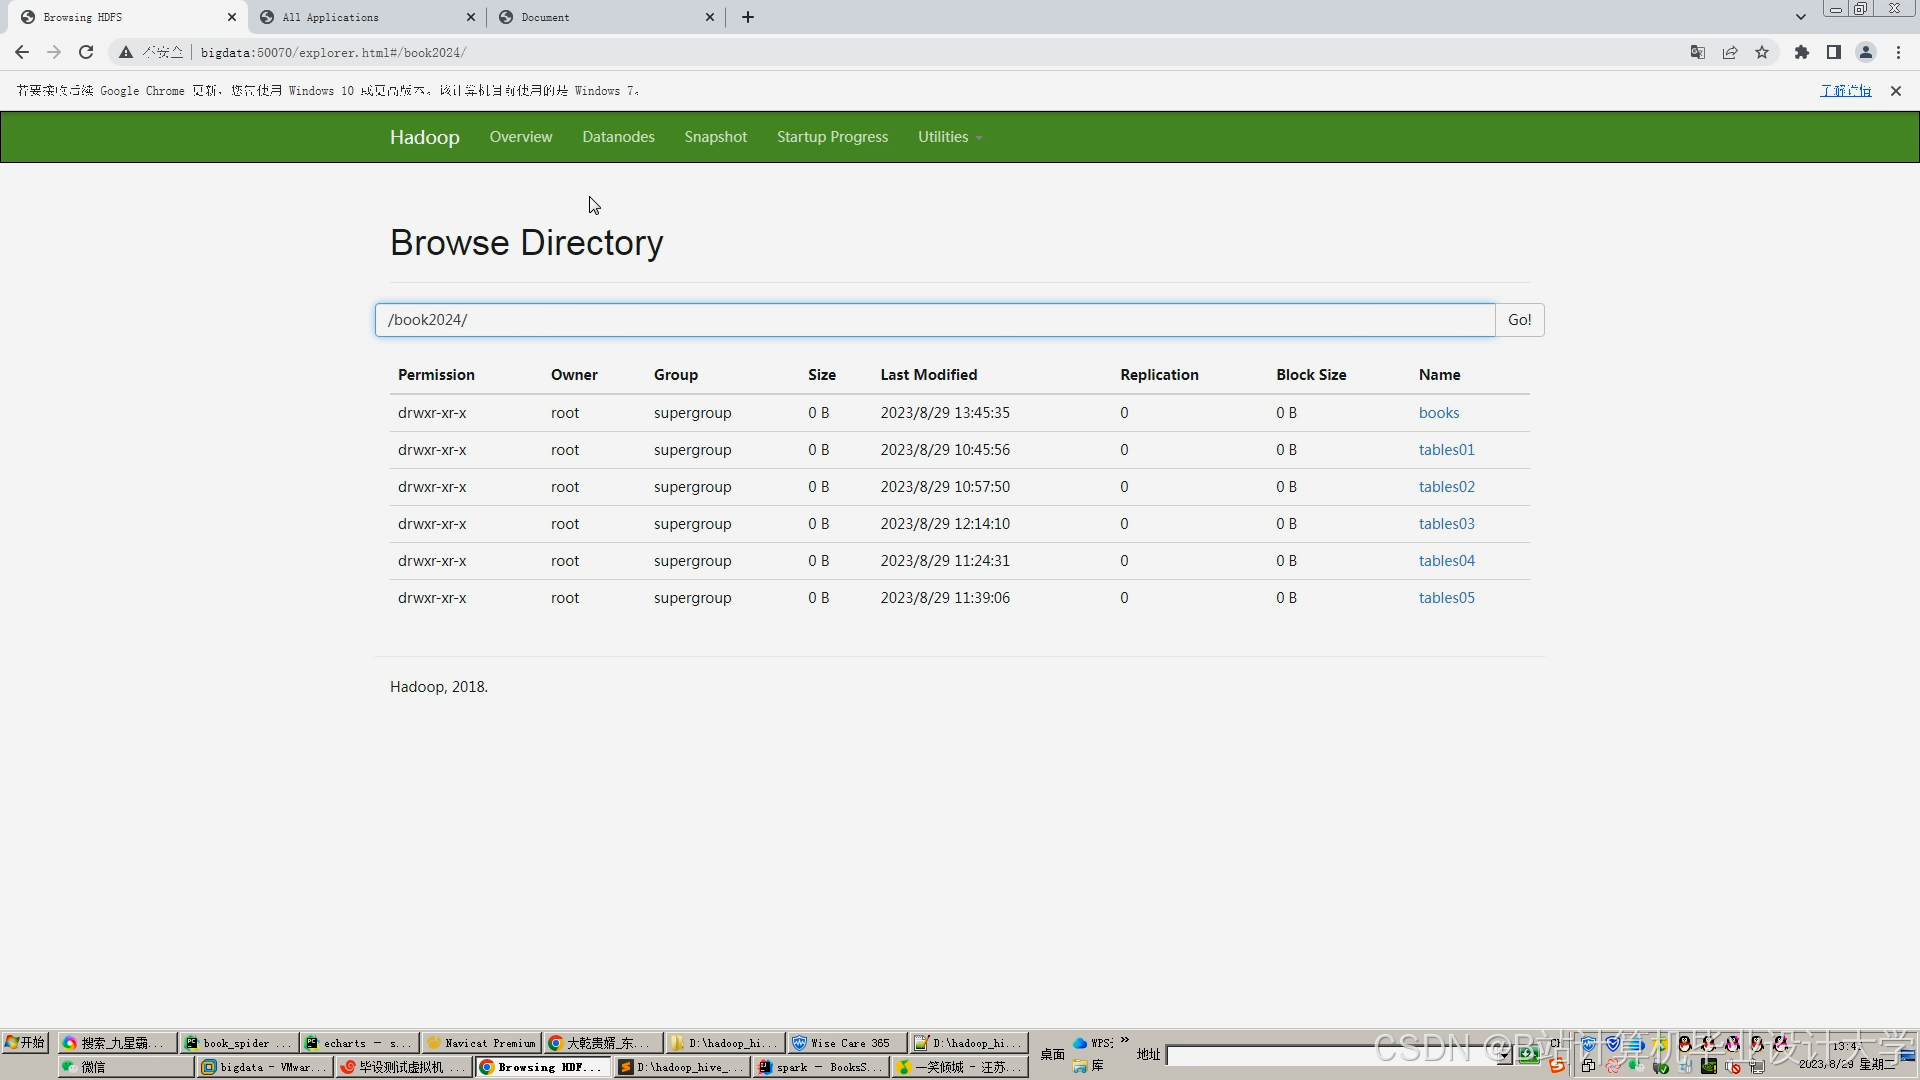The image size is (1920, 1080).
Task: Open the Chrome three-dot menu
Action: pyautogui.click(x=1898, y=52)
